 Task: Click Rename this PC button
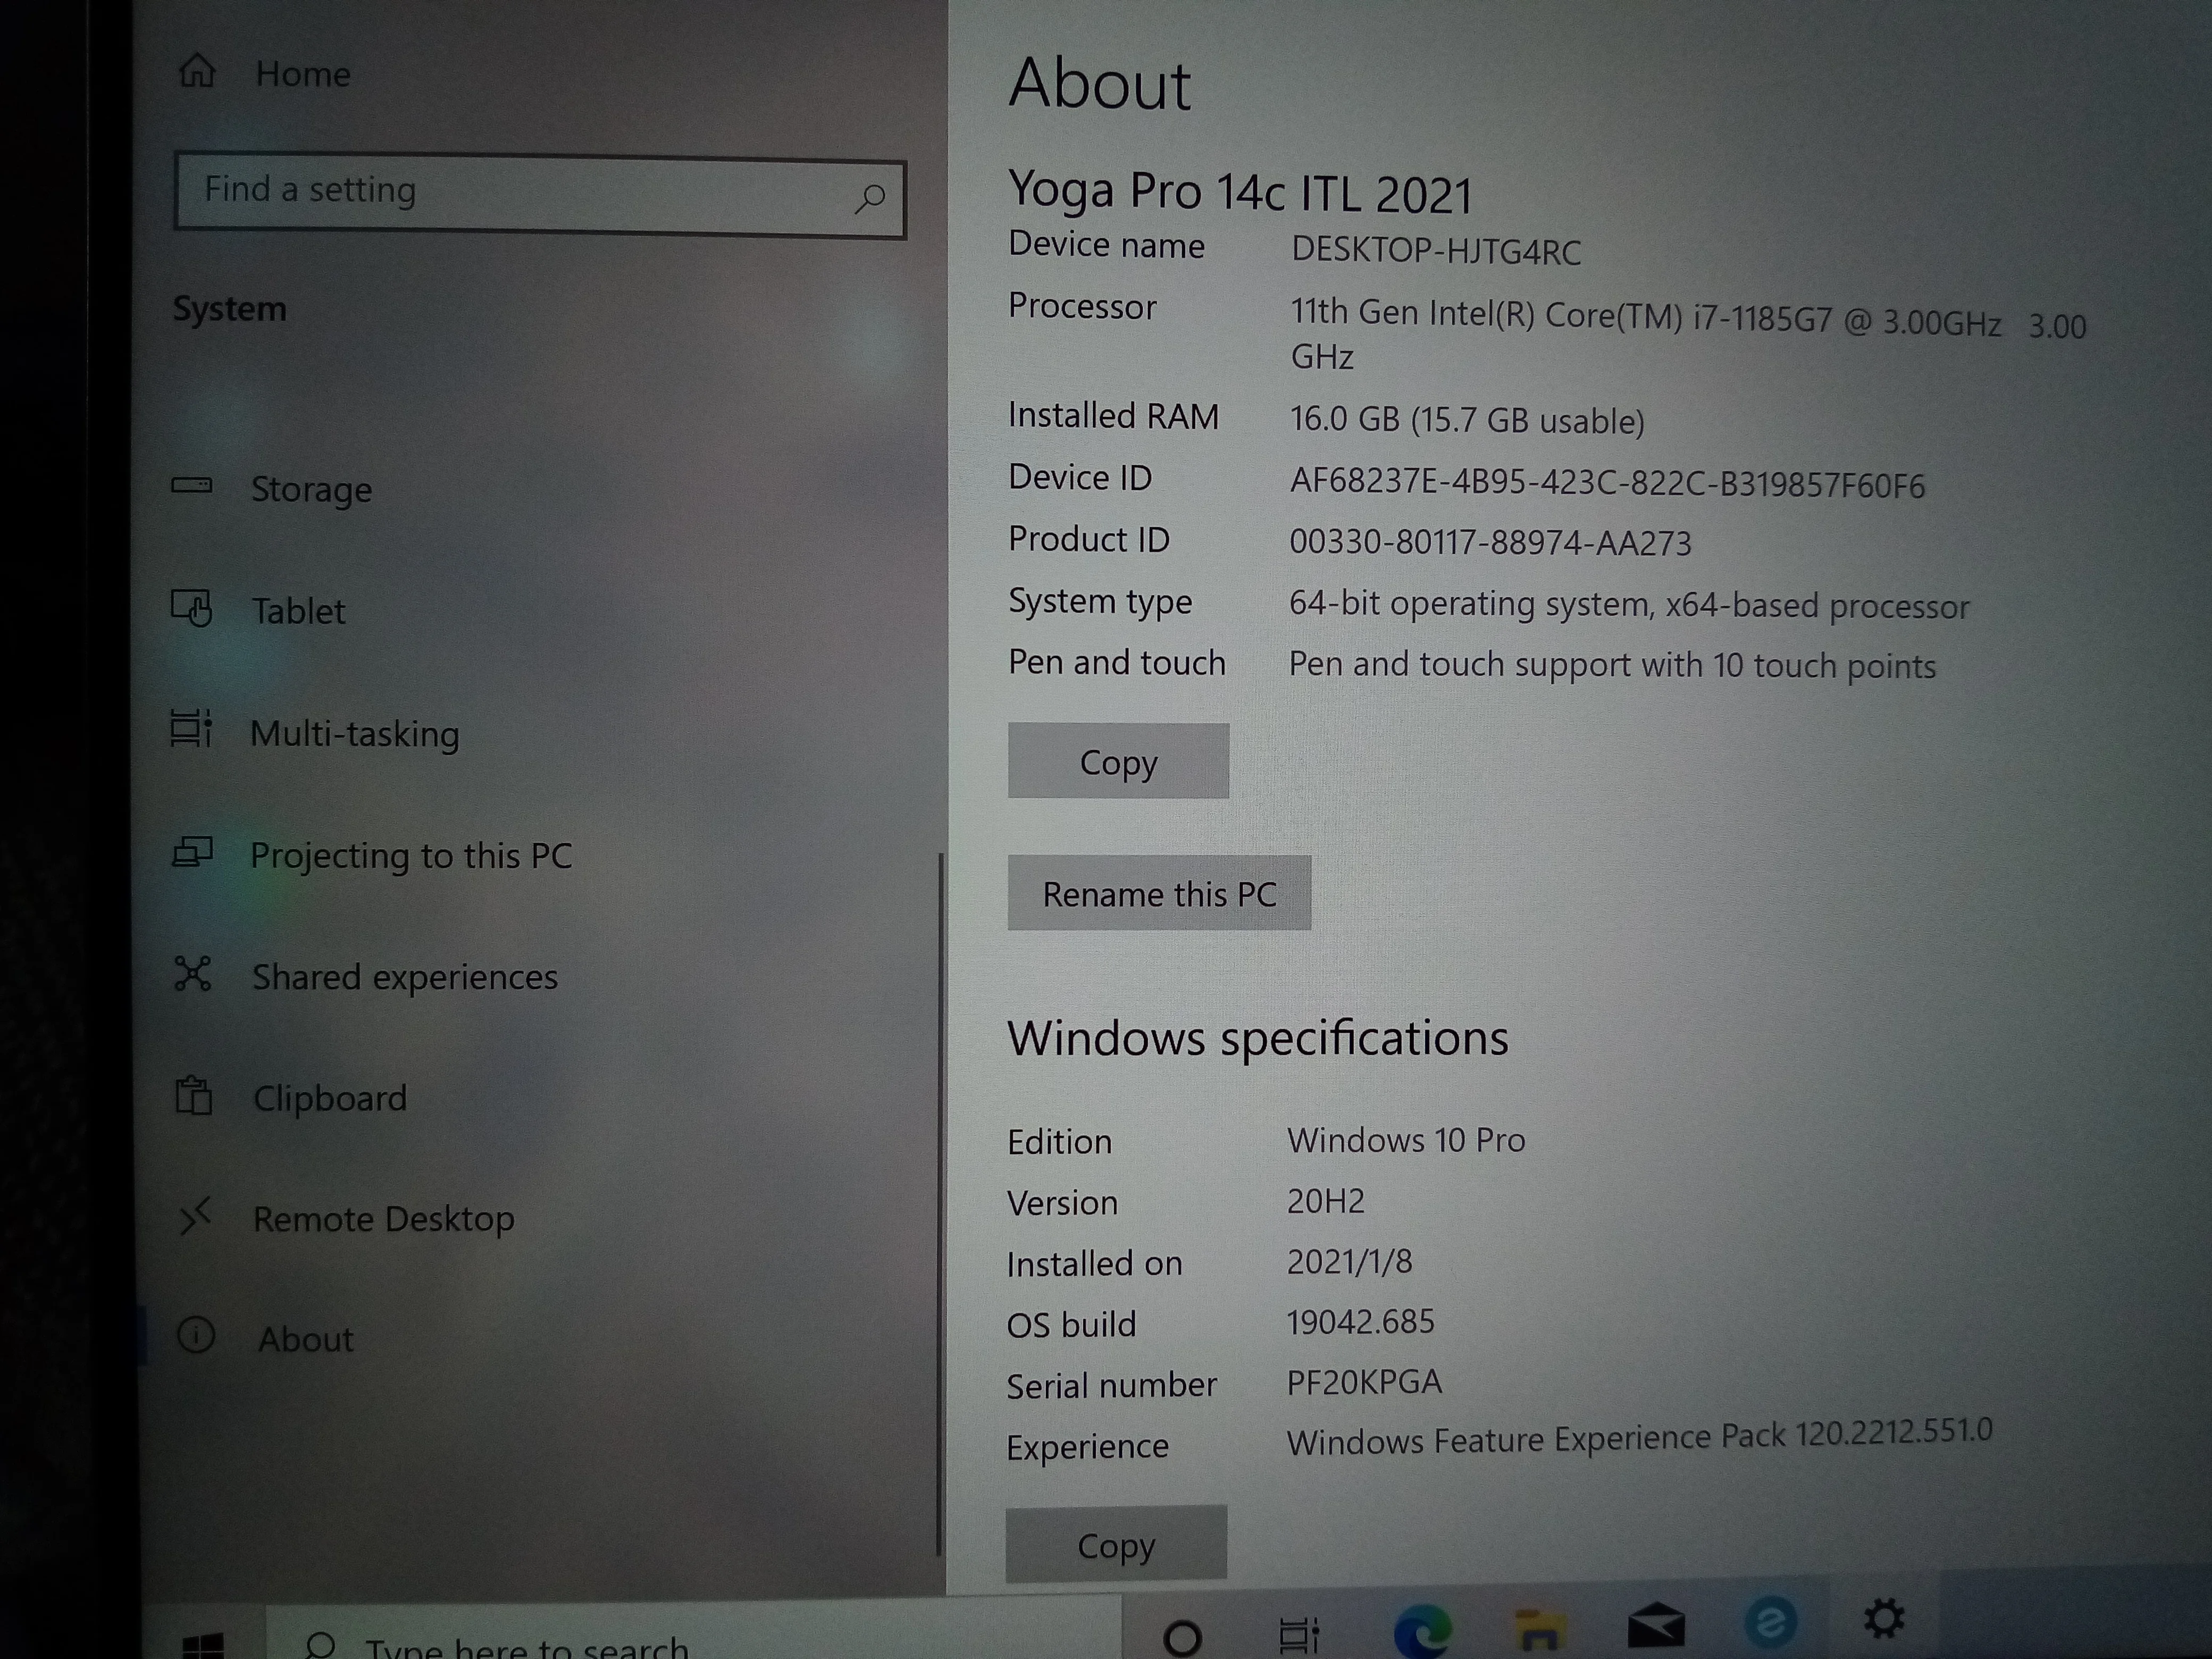point(1159,894)
